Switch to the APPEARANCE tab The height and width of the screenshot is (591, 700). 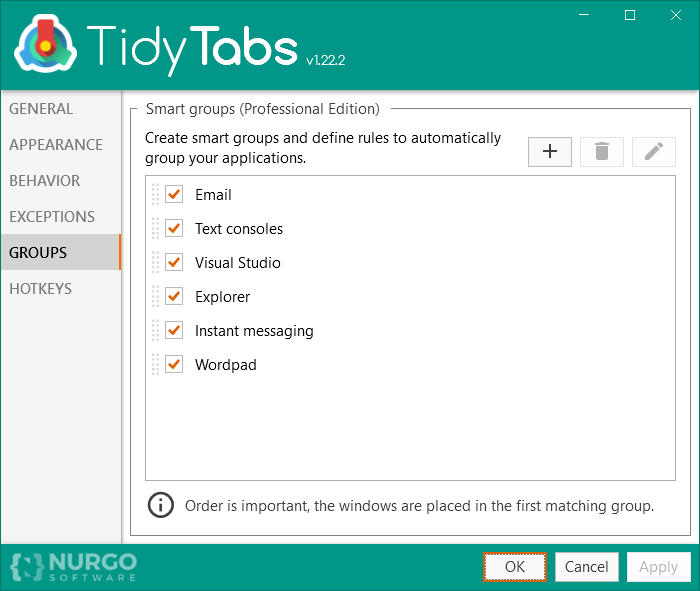click(61, 145)
